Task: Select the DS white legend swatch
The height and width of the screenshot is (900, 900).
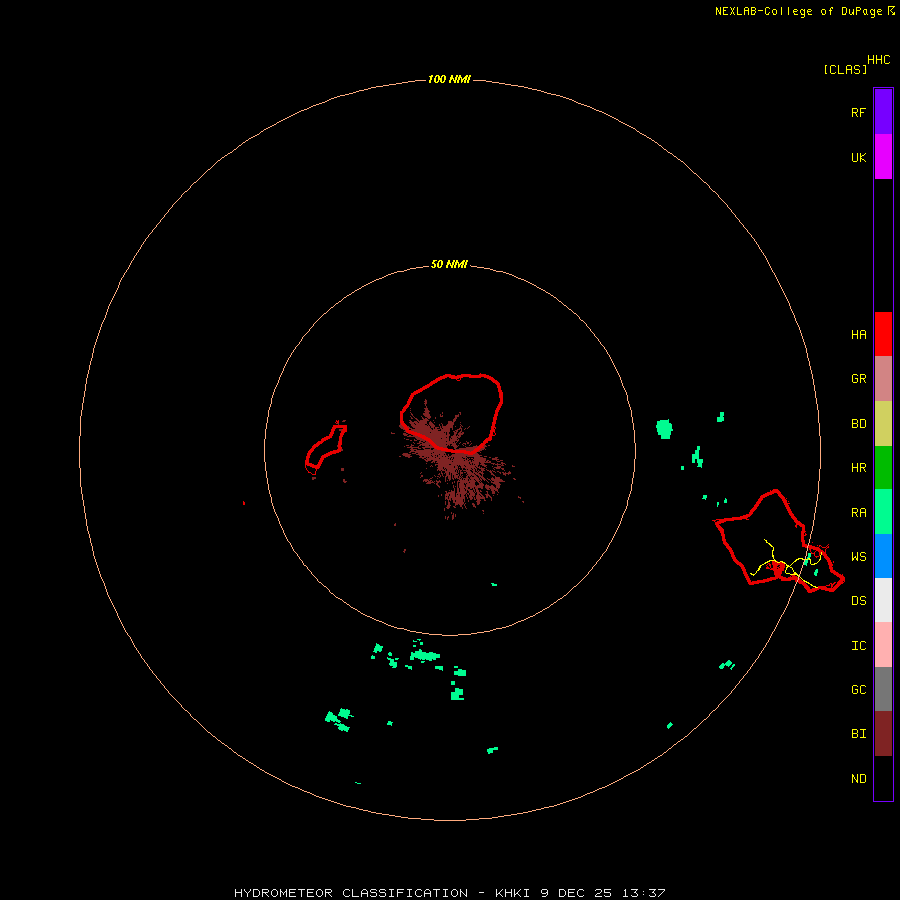Action: pyautogui.click(x=883, y=600)
